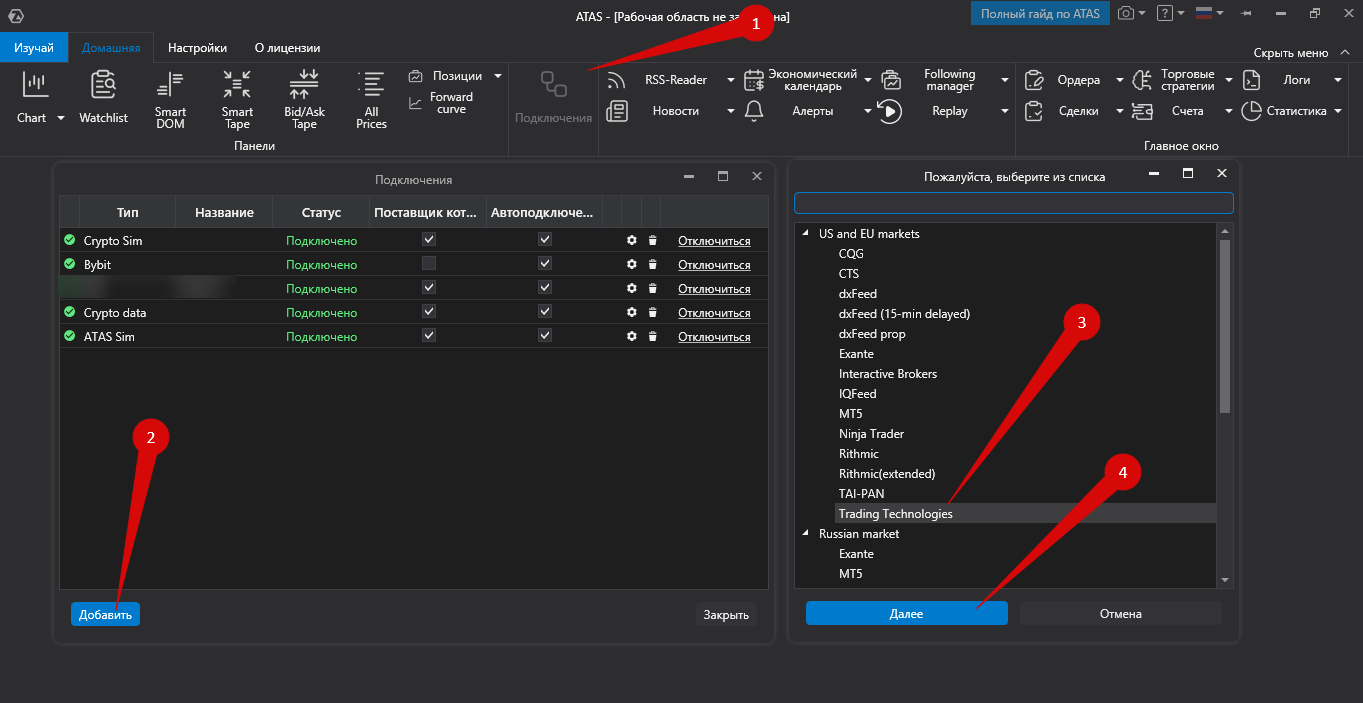1363x703 pixels.
Task: Click the provider list vertical scrollbar
Action: tap(1225, 326)
